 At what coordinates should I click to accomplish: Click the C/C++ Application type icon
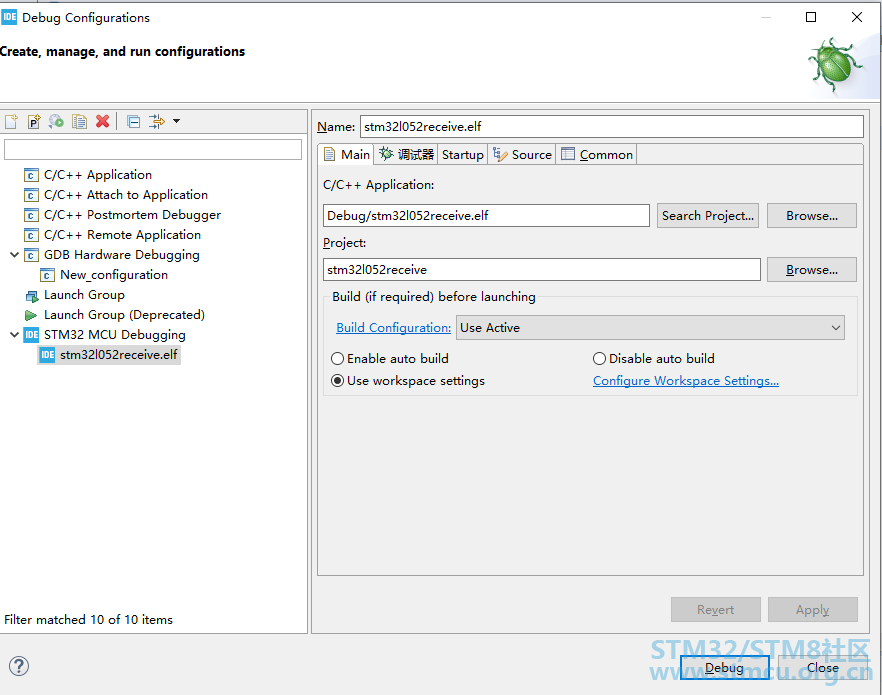(32, 175)
